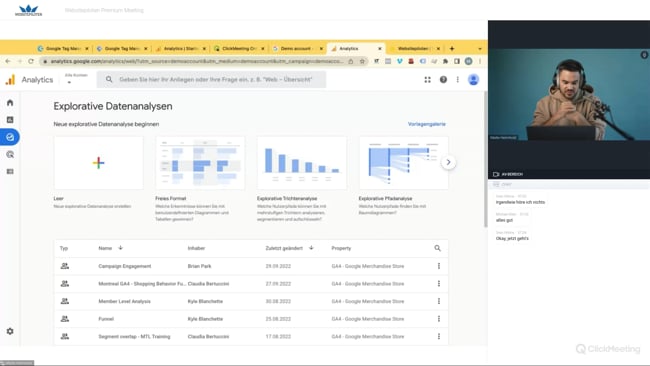Click the browser back arrow
The image size is (650, 366).
click(x=8, y=61)
